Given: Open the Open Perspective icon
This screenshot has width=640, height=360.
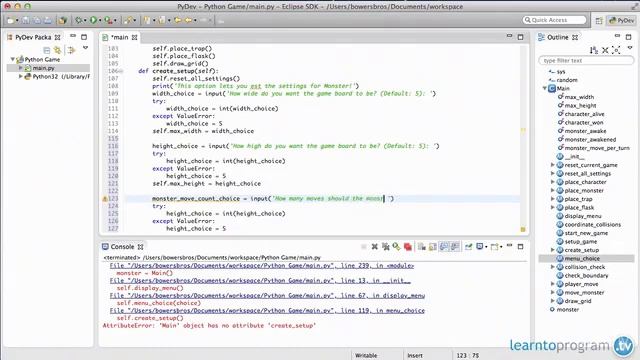Looking at the screenshot, I should (599, 20).
